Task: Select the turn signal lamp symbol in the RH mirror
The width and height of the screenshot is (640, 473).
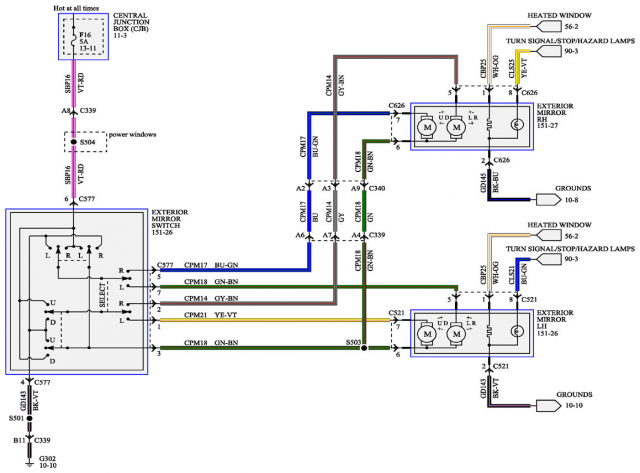Action: coord(516,126)
